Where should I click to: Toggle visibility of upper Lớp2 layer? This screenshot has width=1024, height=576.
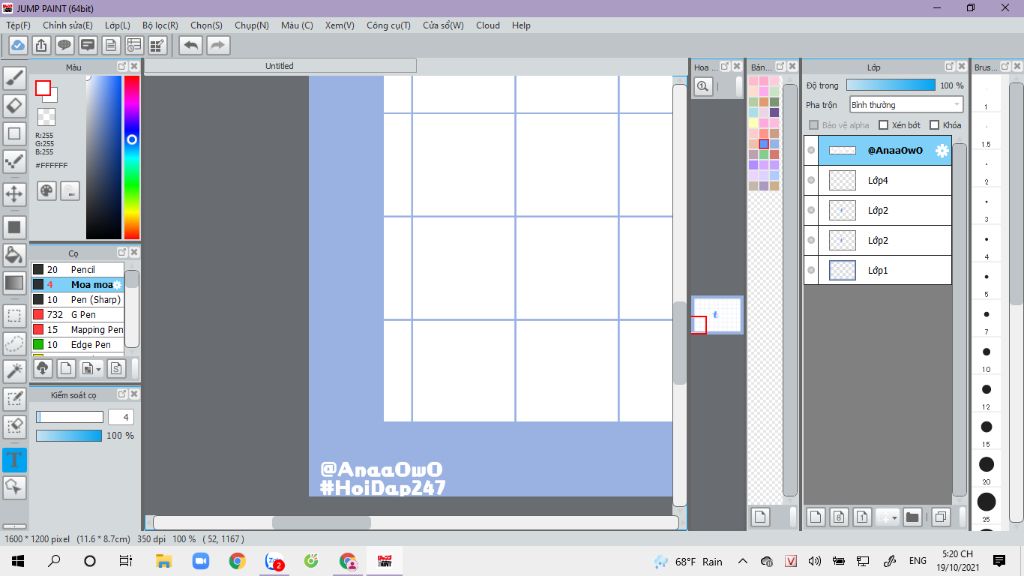pyautogui.click(x=811, y=210)
